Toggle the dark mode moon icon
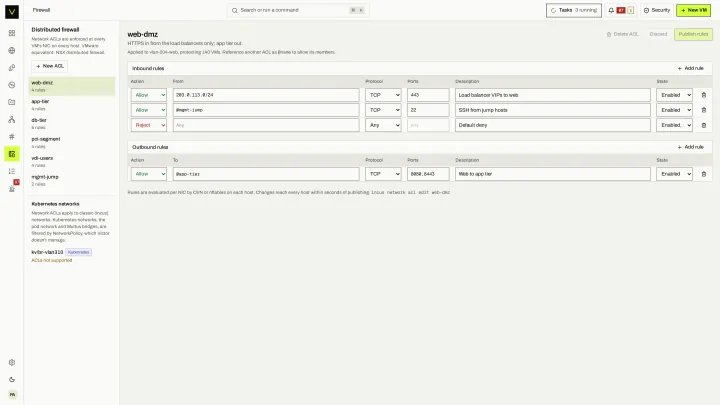Viewport: 720px width, 405px height. (12, 379)
